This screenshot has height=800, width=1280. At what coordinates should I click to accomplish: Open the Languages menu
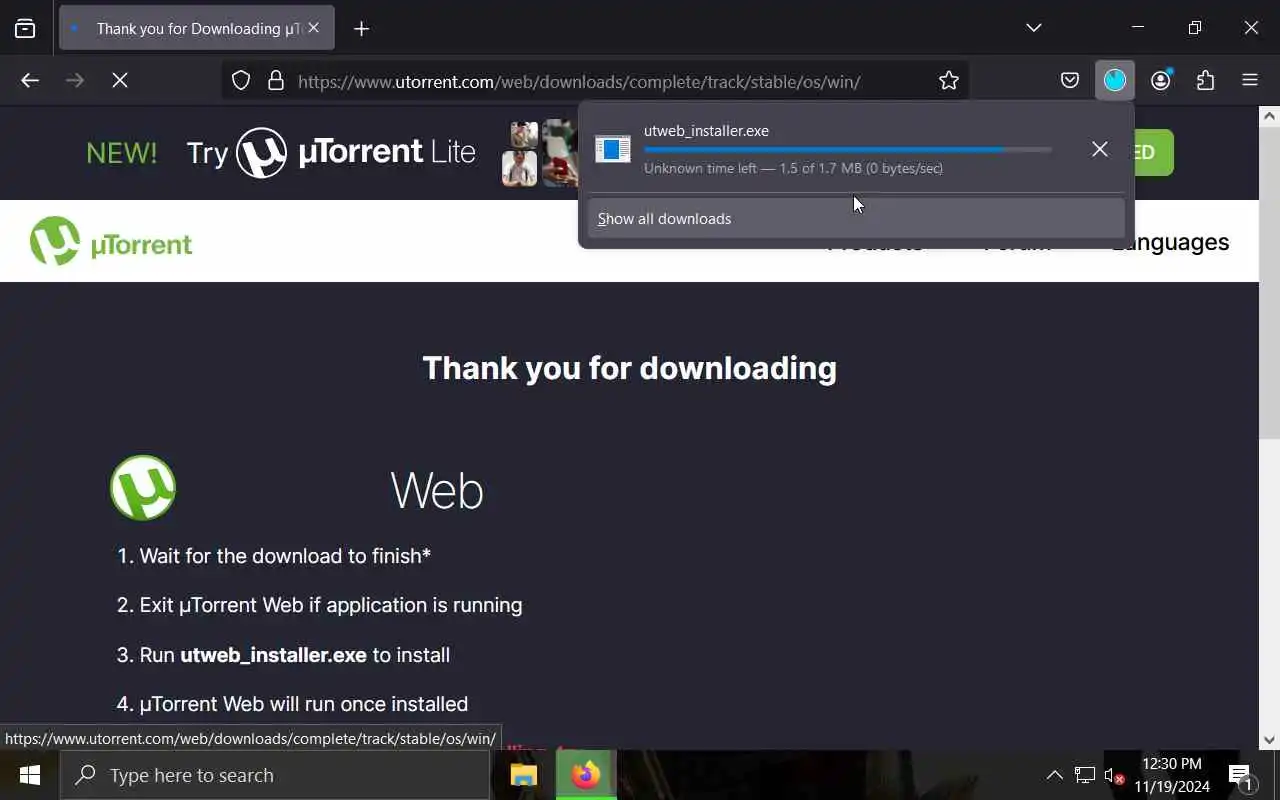click(x=1170, y=242)
